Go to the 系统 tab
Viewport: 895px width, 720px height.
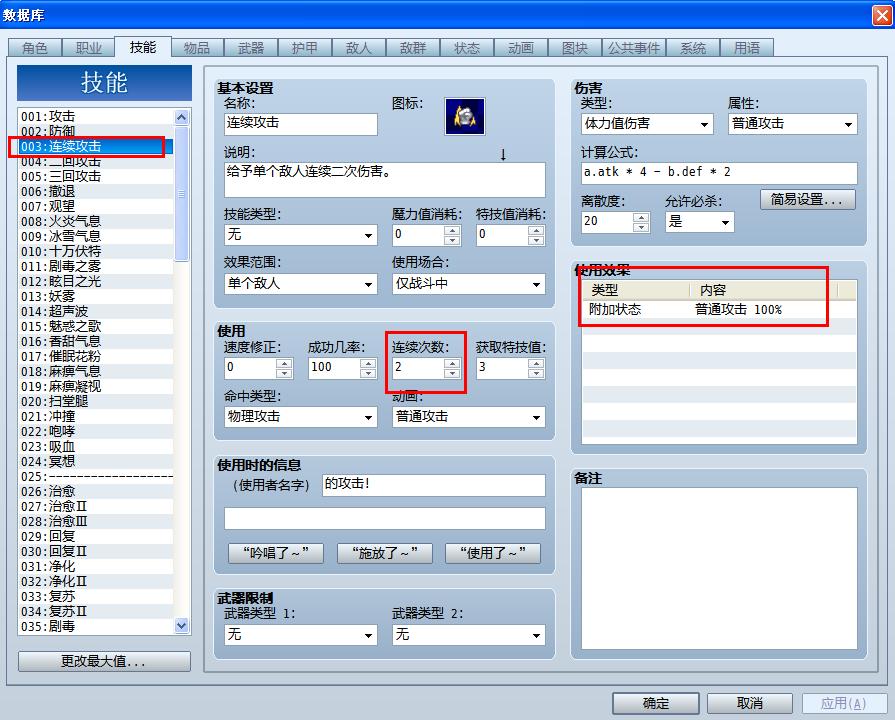692,48
